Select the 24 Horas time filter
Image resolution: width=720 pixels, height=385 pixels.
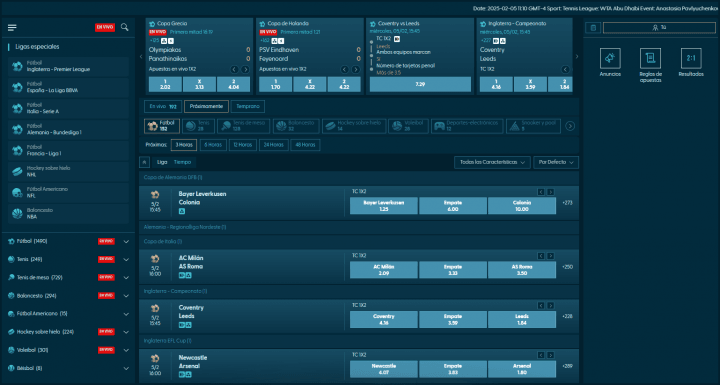pos(273,145)
